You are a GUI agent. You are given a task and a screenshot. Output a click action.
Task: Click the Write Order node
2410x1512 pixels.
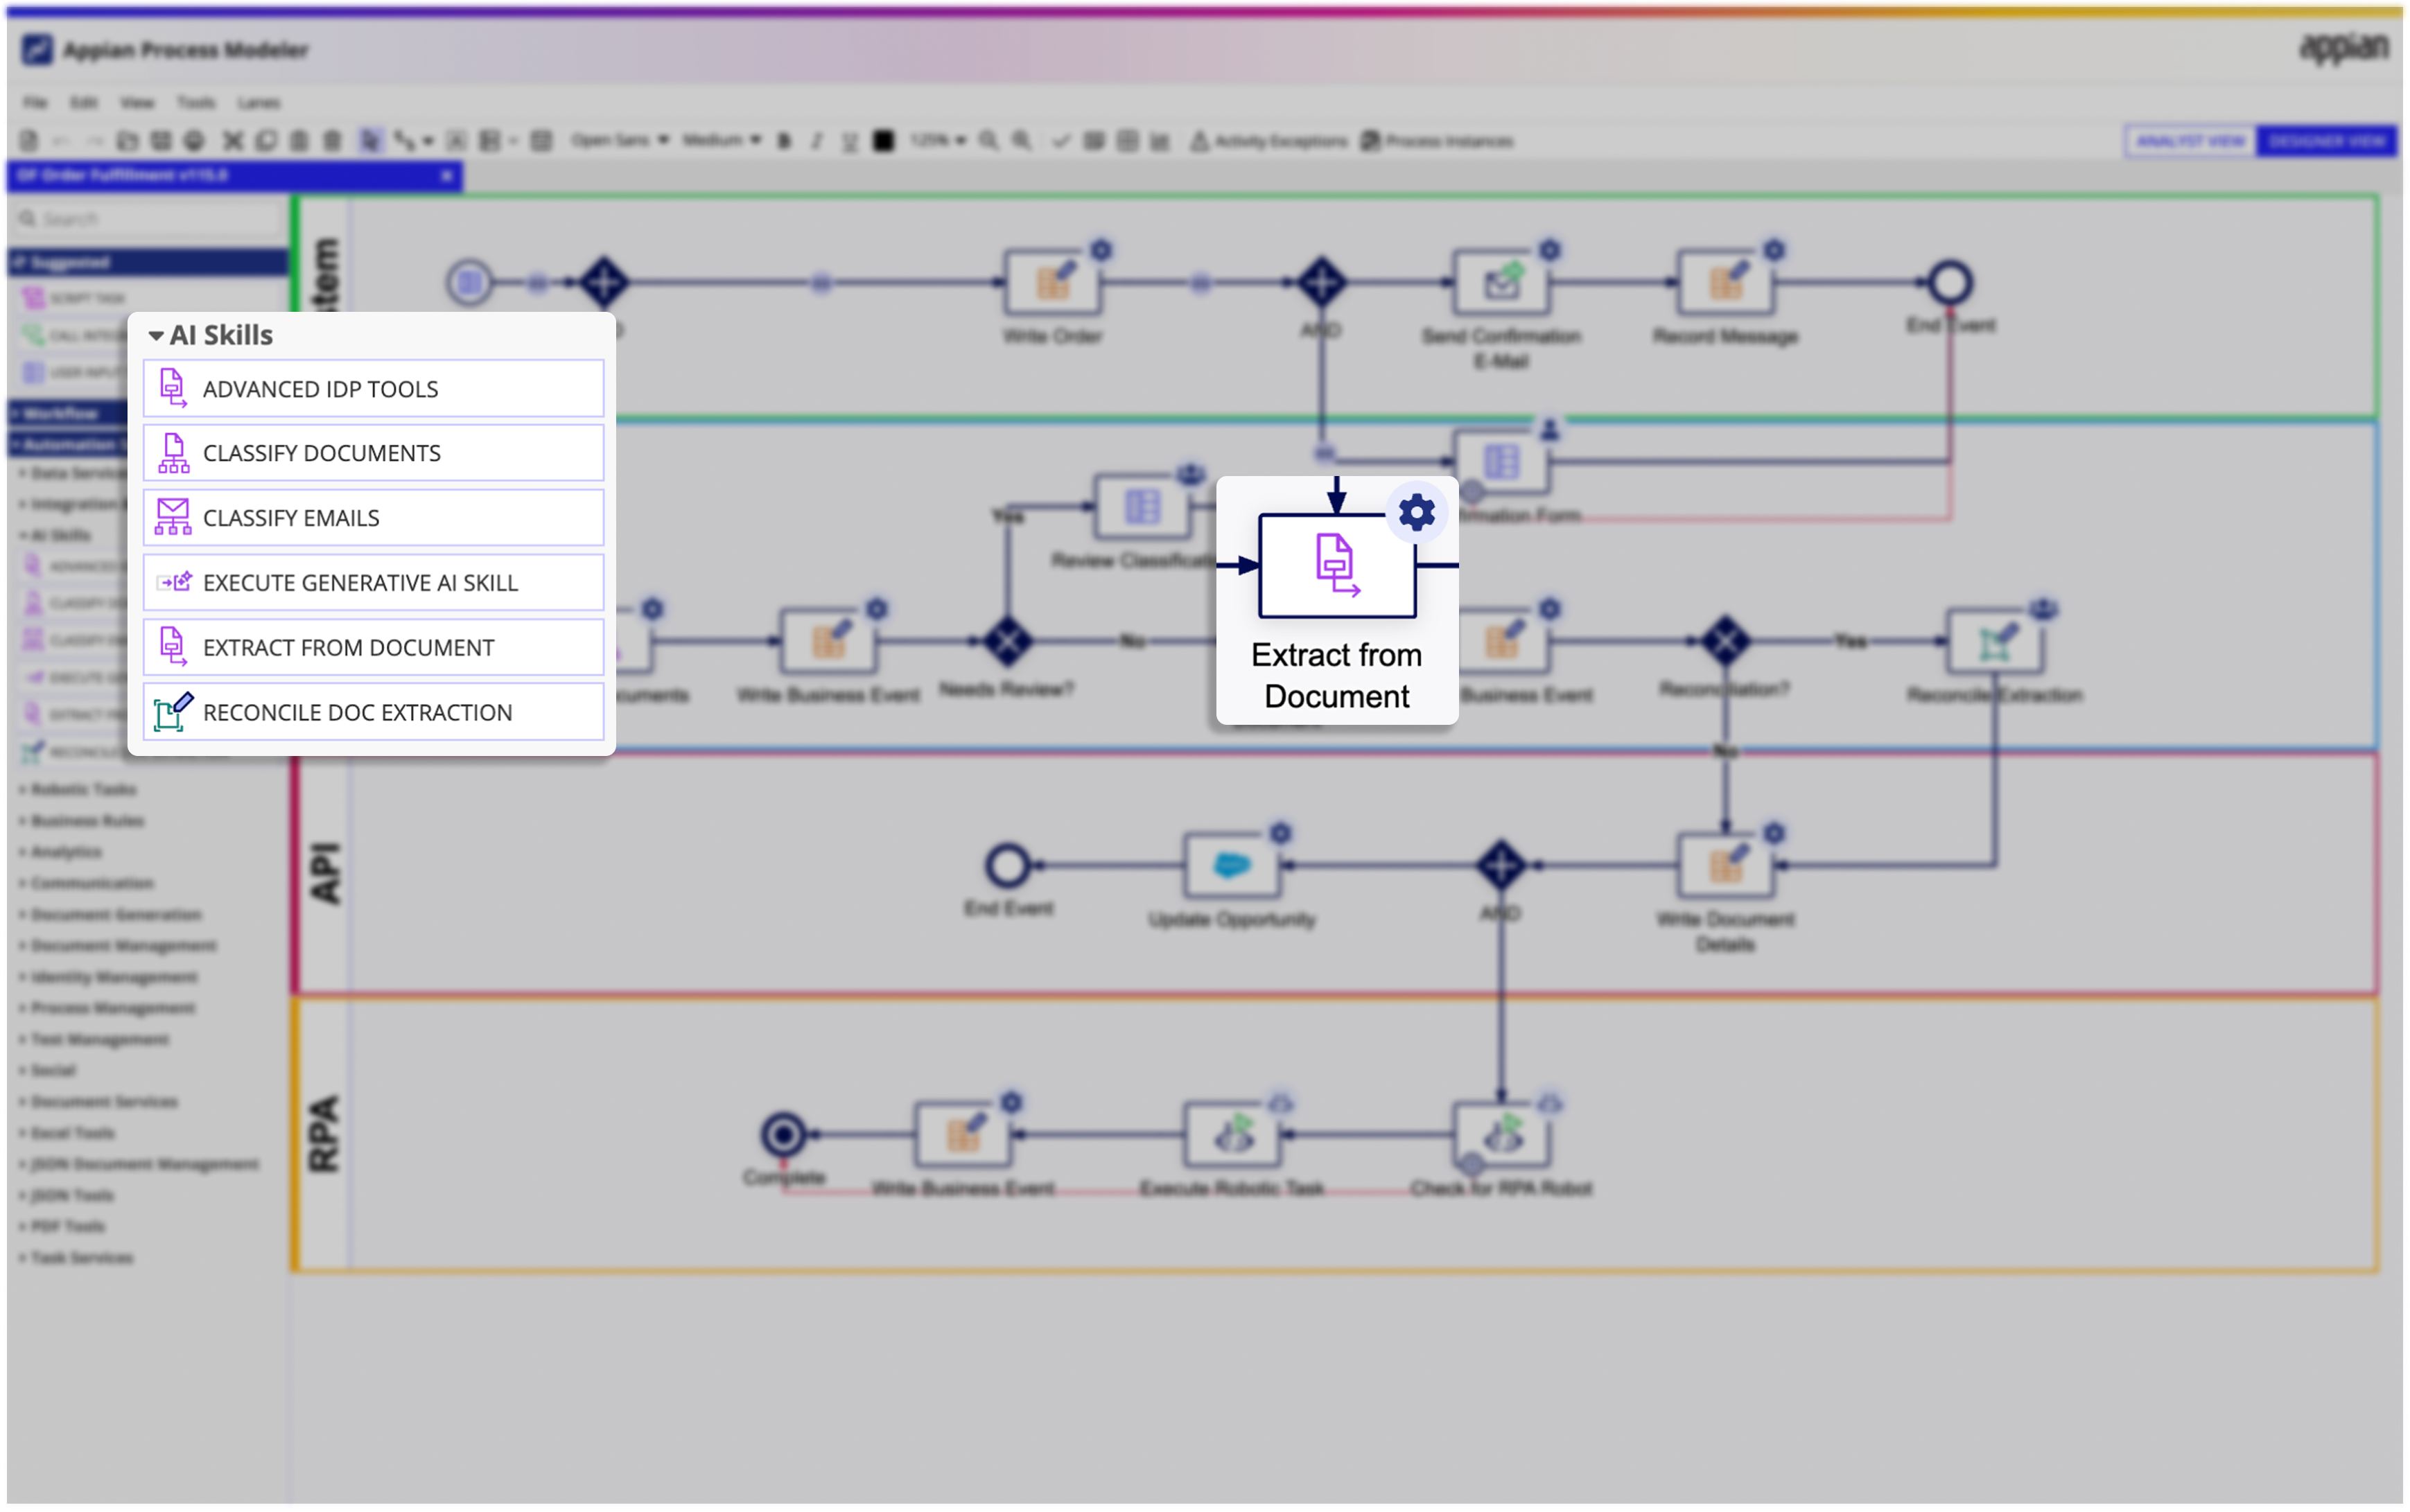click(x=1052, y=283)
